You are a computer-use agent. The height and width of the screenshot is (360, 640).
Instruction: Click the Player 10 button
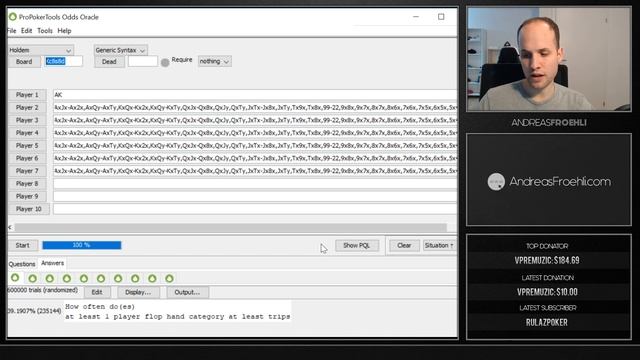pos(29,209)
